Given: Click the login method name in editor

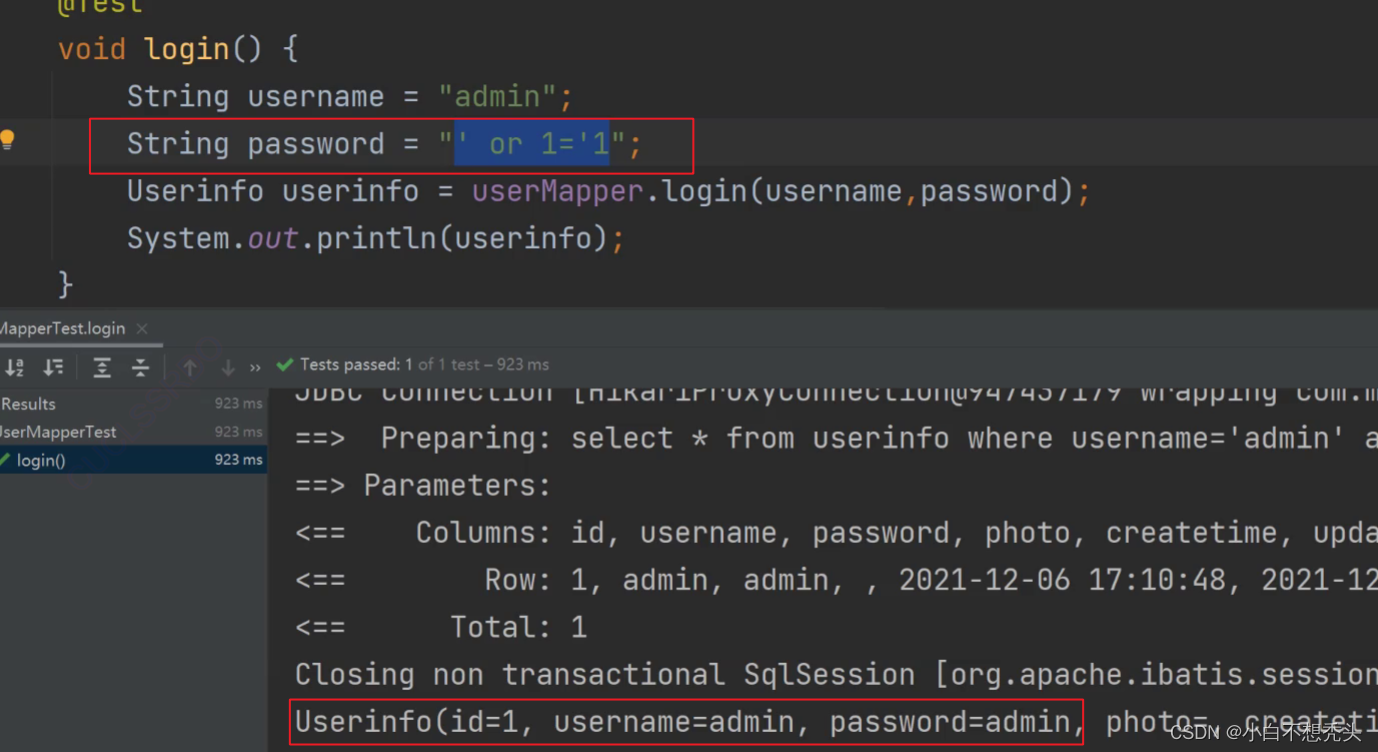Looking at the screenshot, I should click(187, 49).
